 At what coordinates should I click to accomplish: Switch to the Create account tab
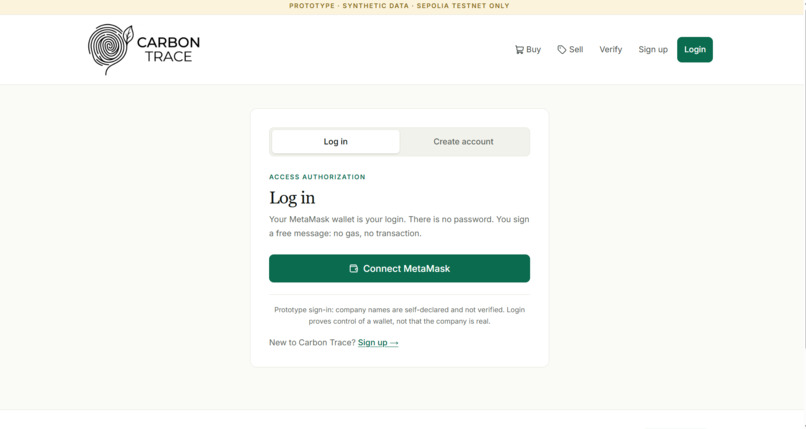[x=463, y=141]
